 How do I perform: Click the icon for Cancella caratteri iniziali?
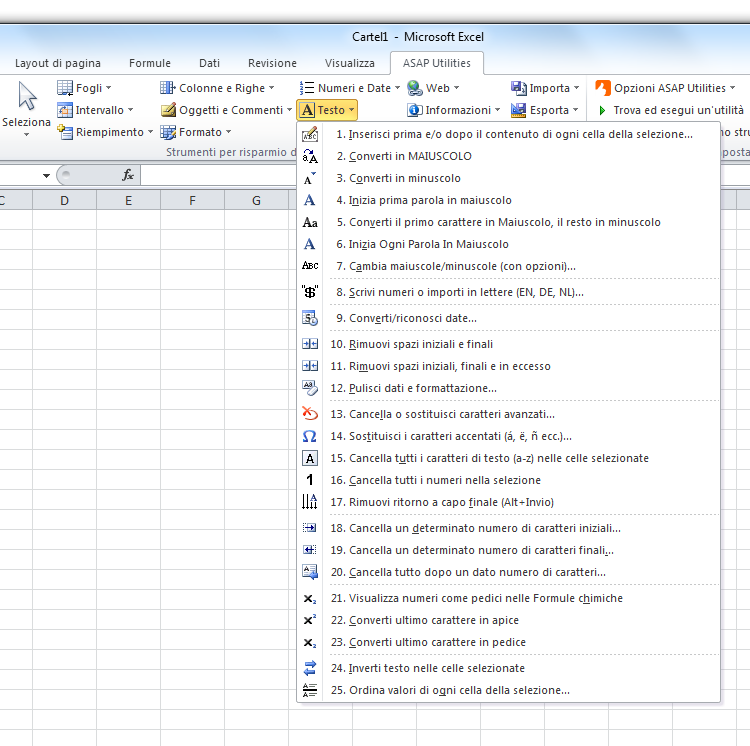(310, 528)
